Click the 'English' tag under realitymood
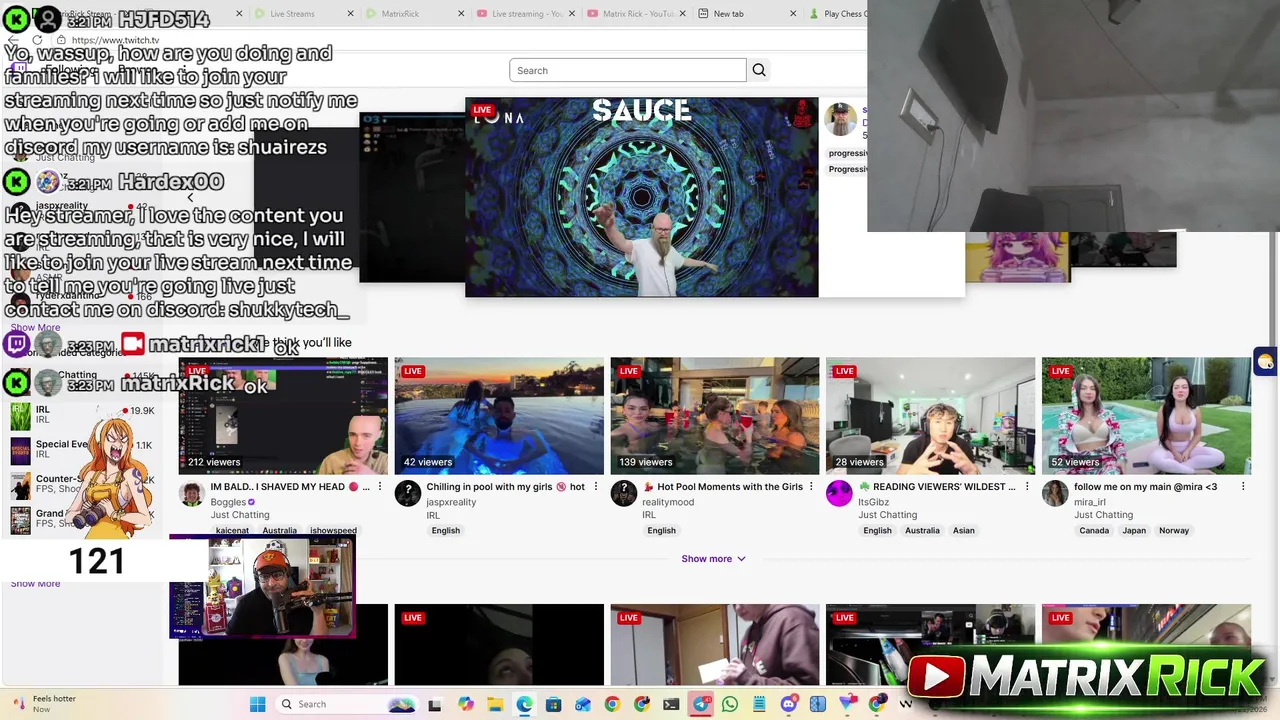Viewport: 1280px width, 720px height. click(x=661, y=531)
